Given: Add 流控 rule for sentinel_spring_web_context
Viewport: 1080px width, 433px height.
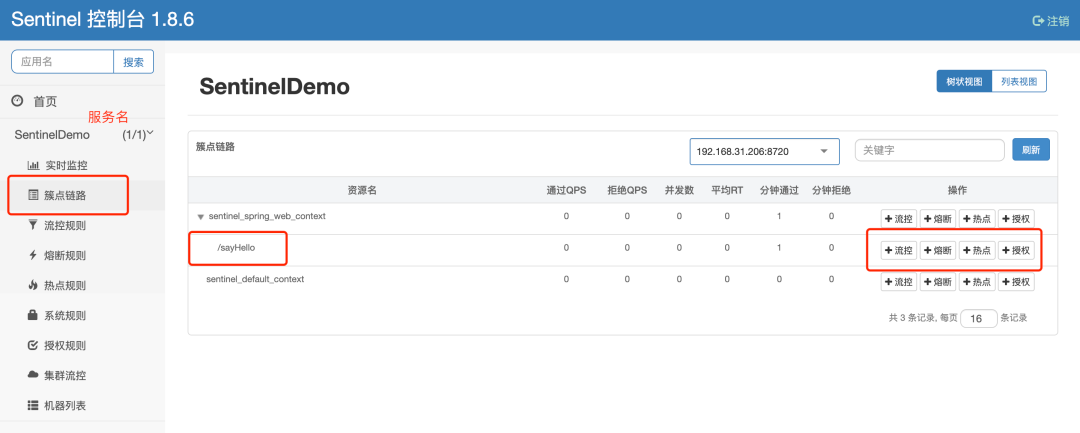Looking at the screenshot, I should click(x=899, y=219).
